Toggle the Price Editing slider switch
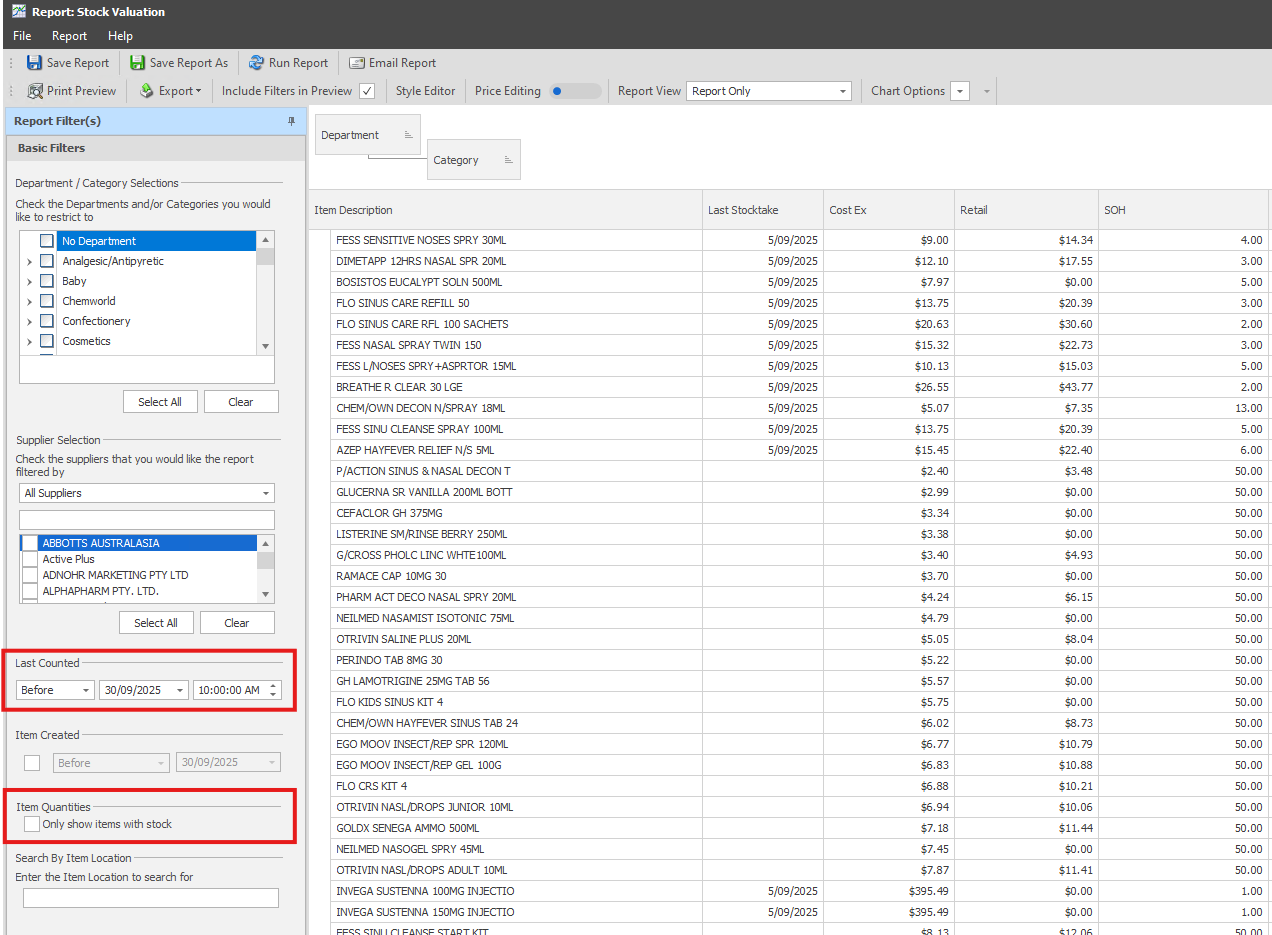Image resolution: width=1272 pixels, height=935 pixels. [x=576, y=91]
